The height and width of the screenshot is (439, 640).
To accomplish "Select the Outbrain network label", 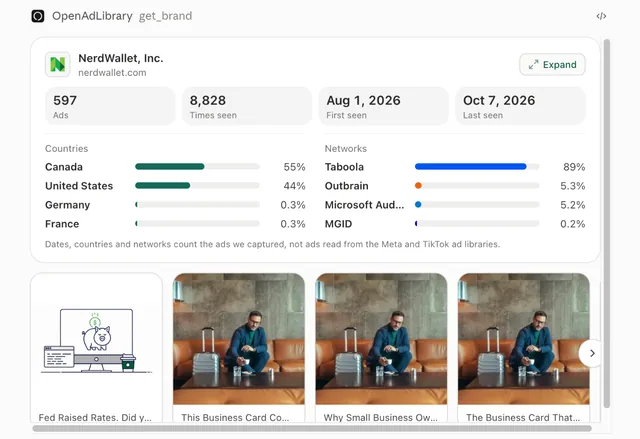I will 347,186.
